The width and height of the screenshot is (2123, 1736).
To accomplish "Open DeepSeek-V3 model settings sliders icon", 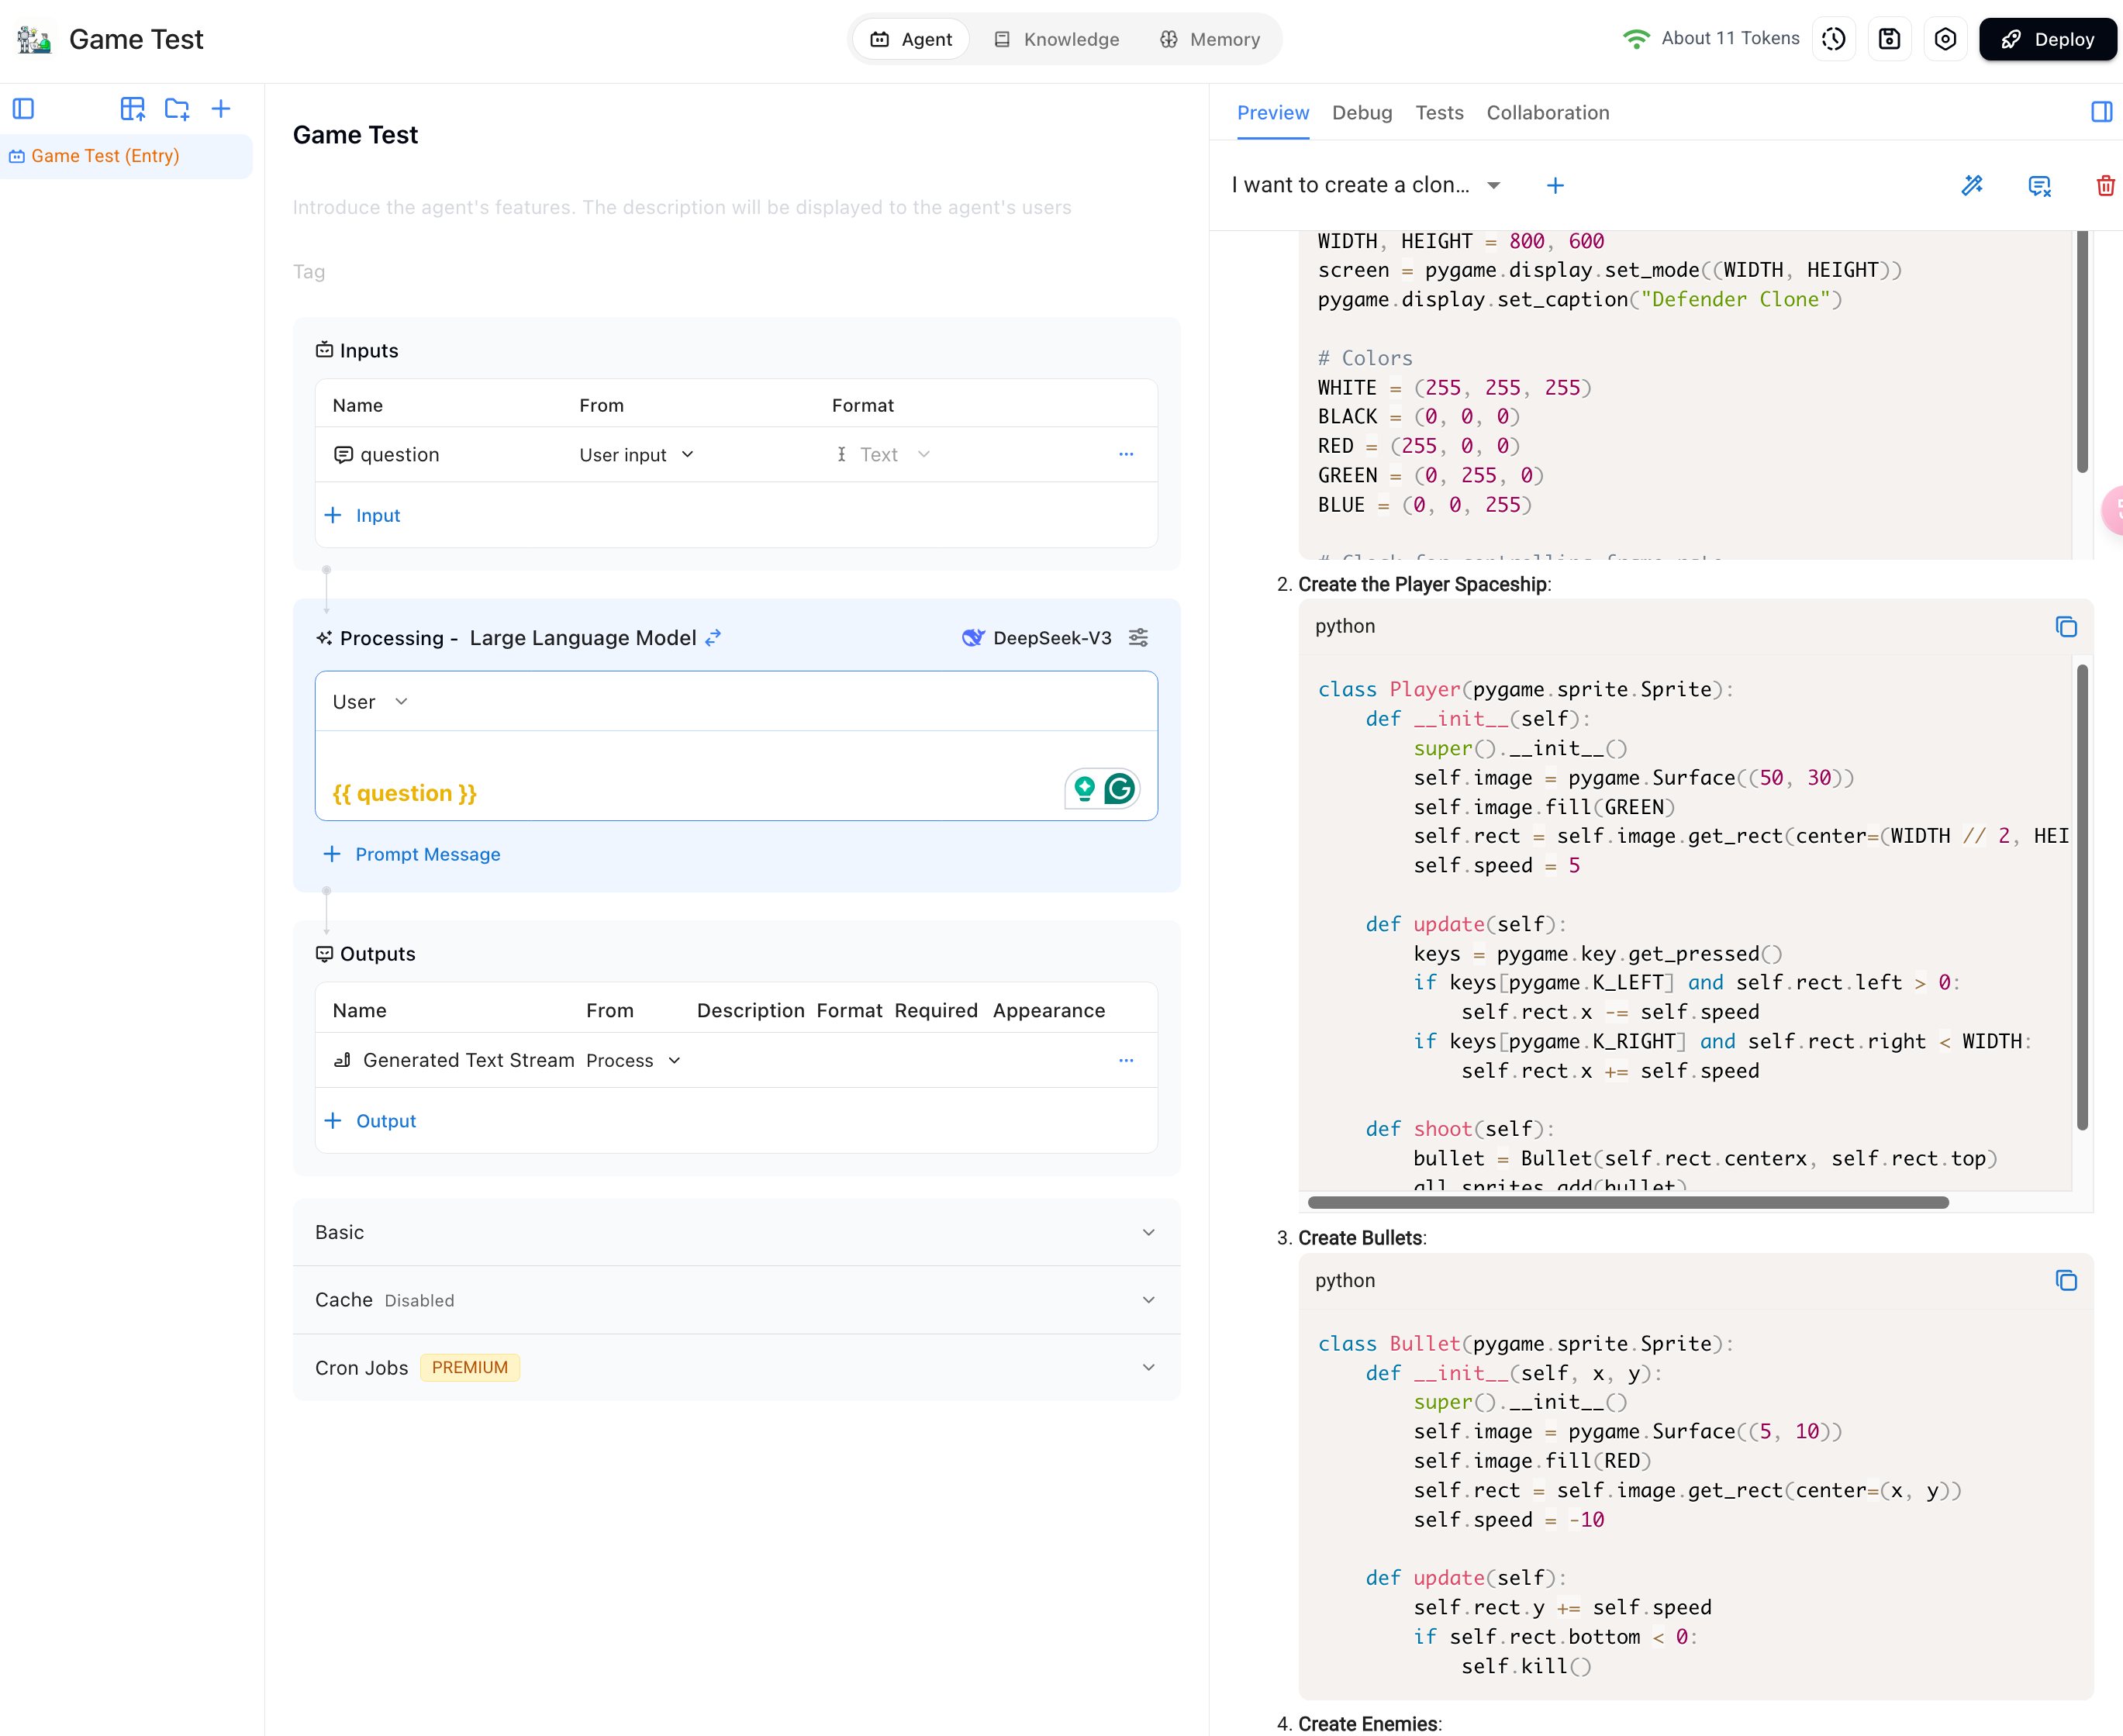I will [1138, 638].
